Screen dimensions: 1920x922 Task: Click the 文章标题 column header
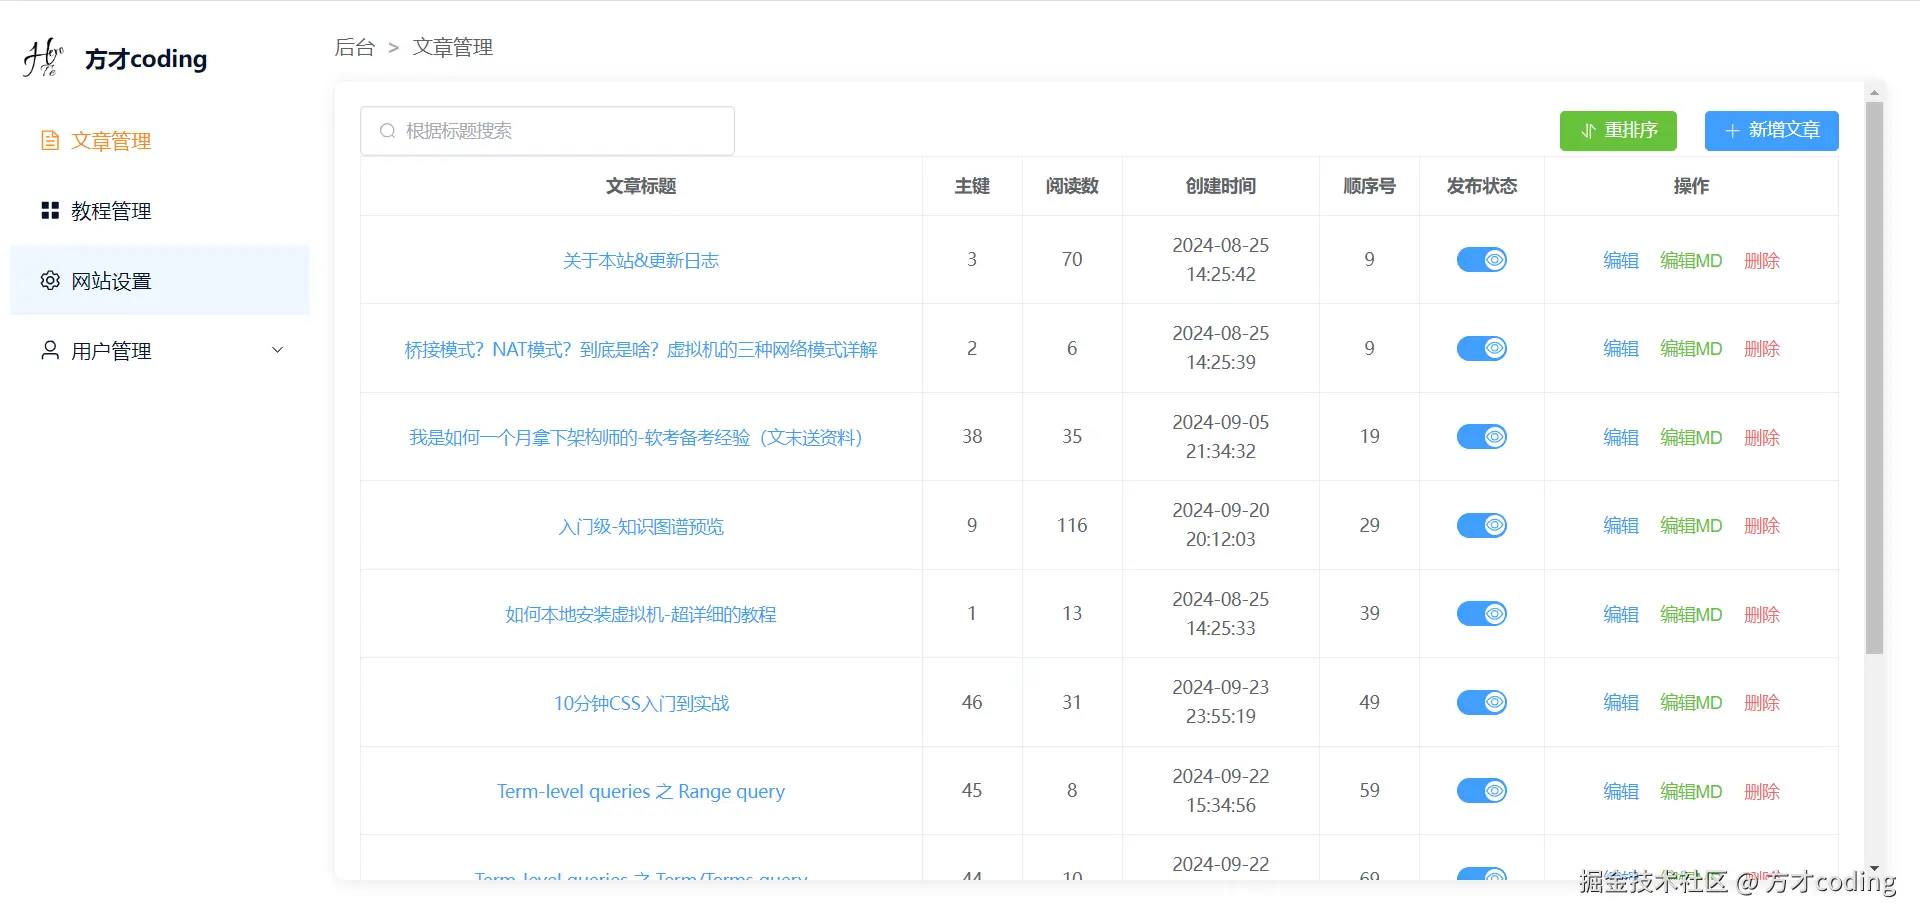tap(641, 186)
